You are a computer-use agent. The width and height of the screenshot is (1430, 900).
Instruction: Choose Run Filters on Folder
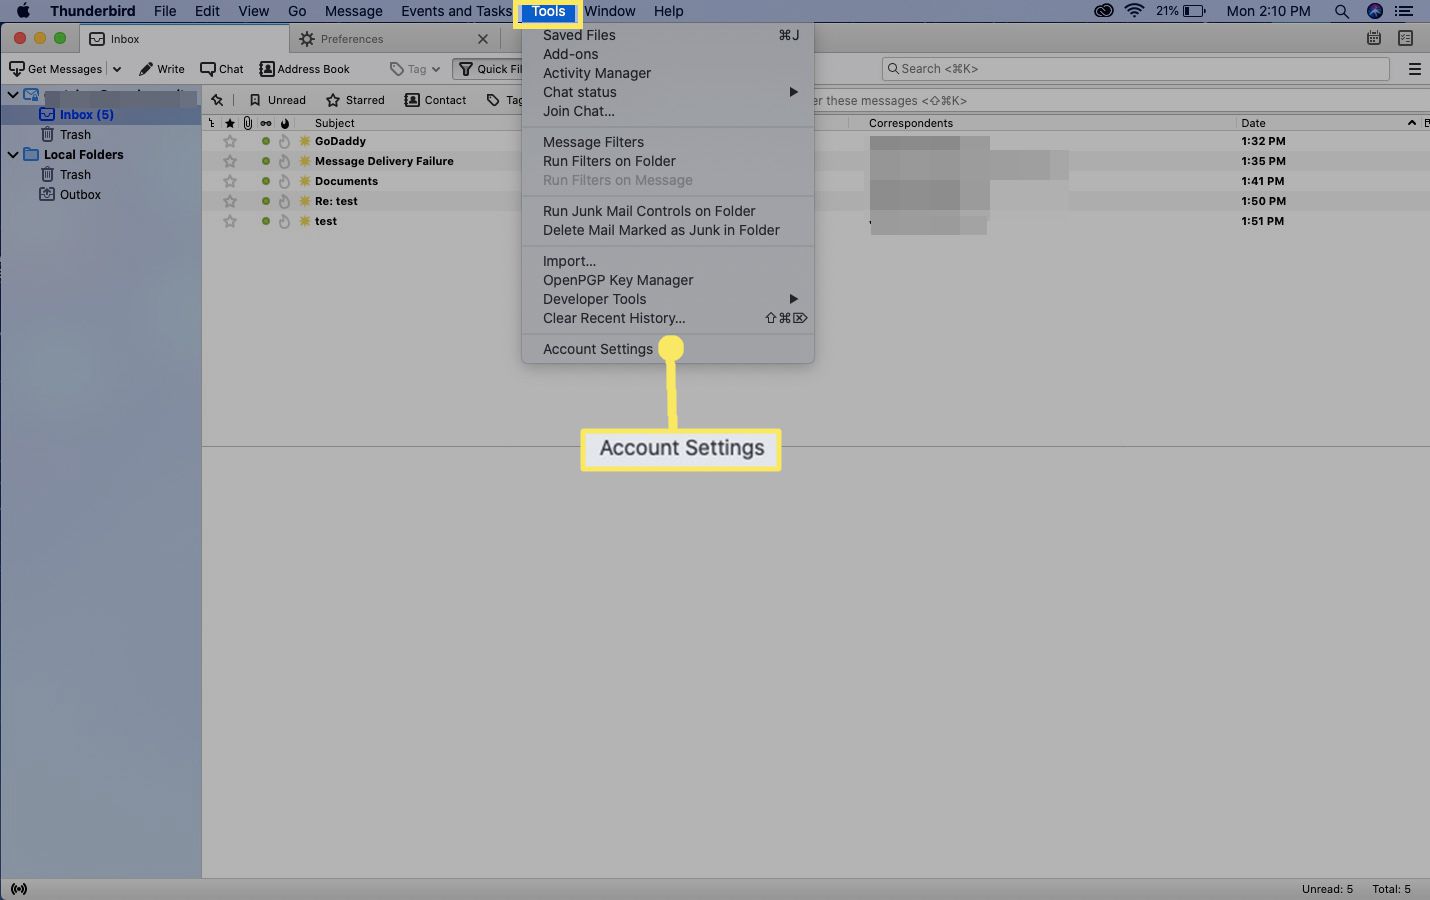click(x=609, y=161)
